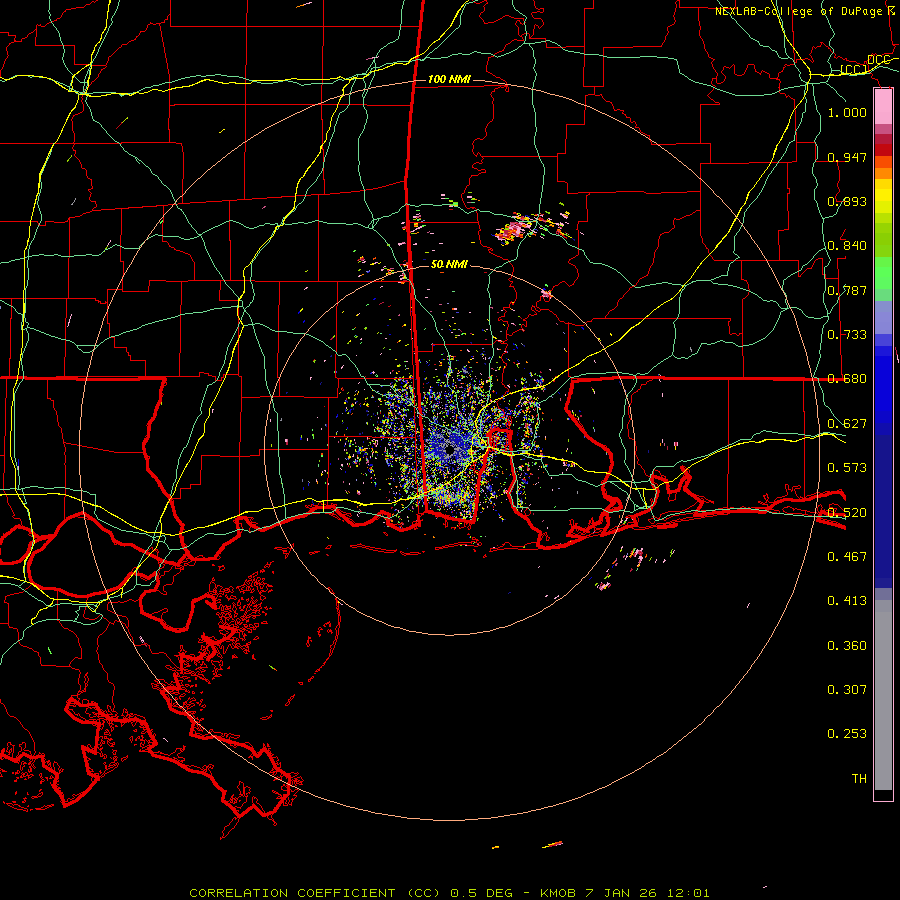Click the 0.413 color scale value
This screenshot has width=900, height=900.
(847, 601)
